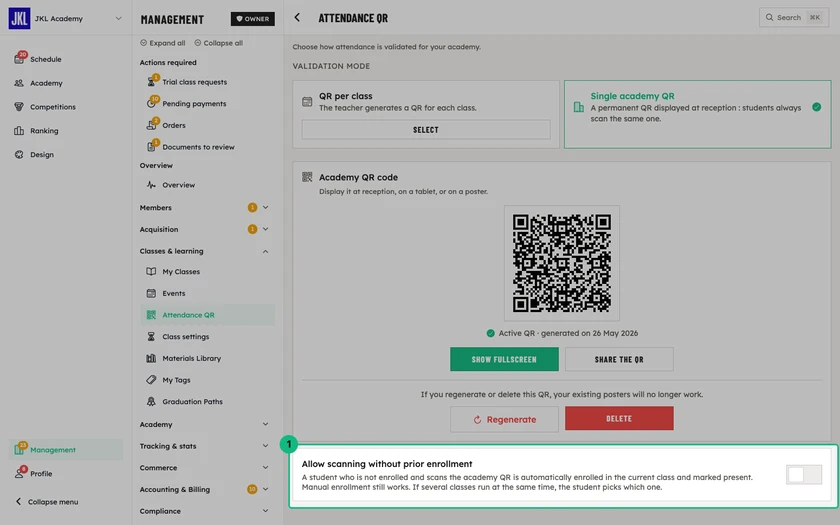Screen dimensions: 840x525
Task: Click the Active QR status checkmark
Action: click(x=490, y=333)
